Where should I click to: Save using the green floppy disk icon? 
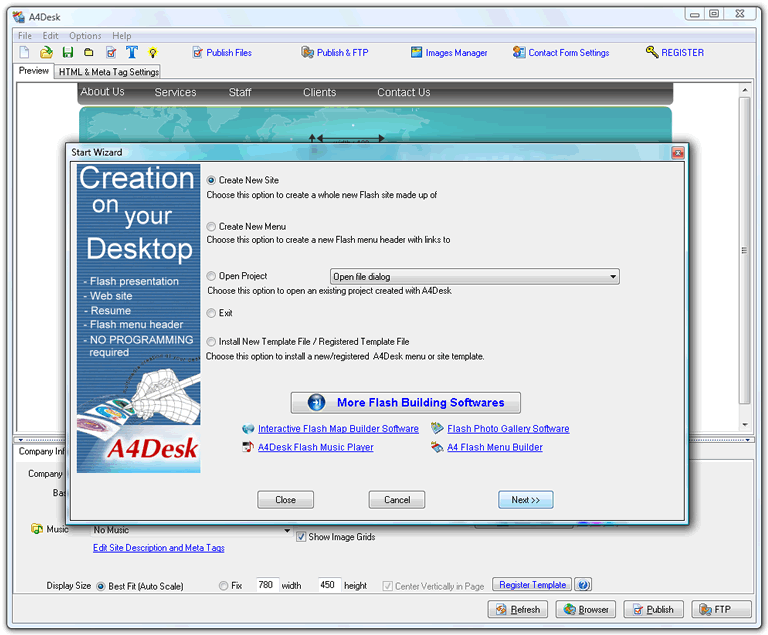[x=68, y=52]
